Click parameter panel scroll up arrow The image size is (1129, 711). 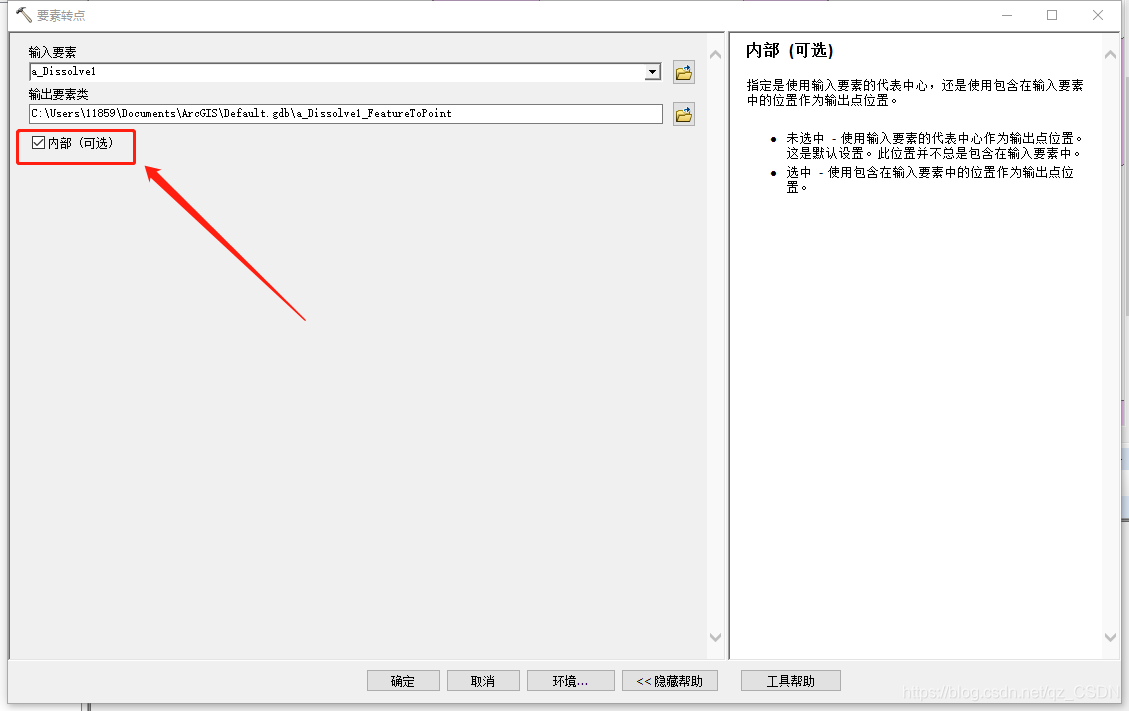click(715, 55)
